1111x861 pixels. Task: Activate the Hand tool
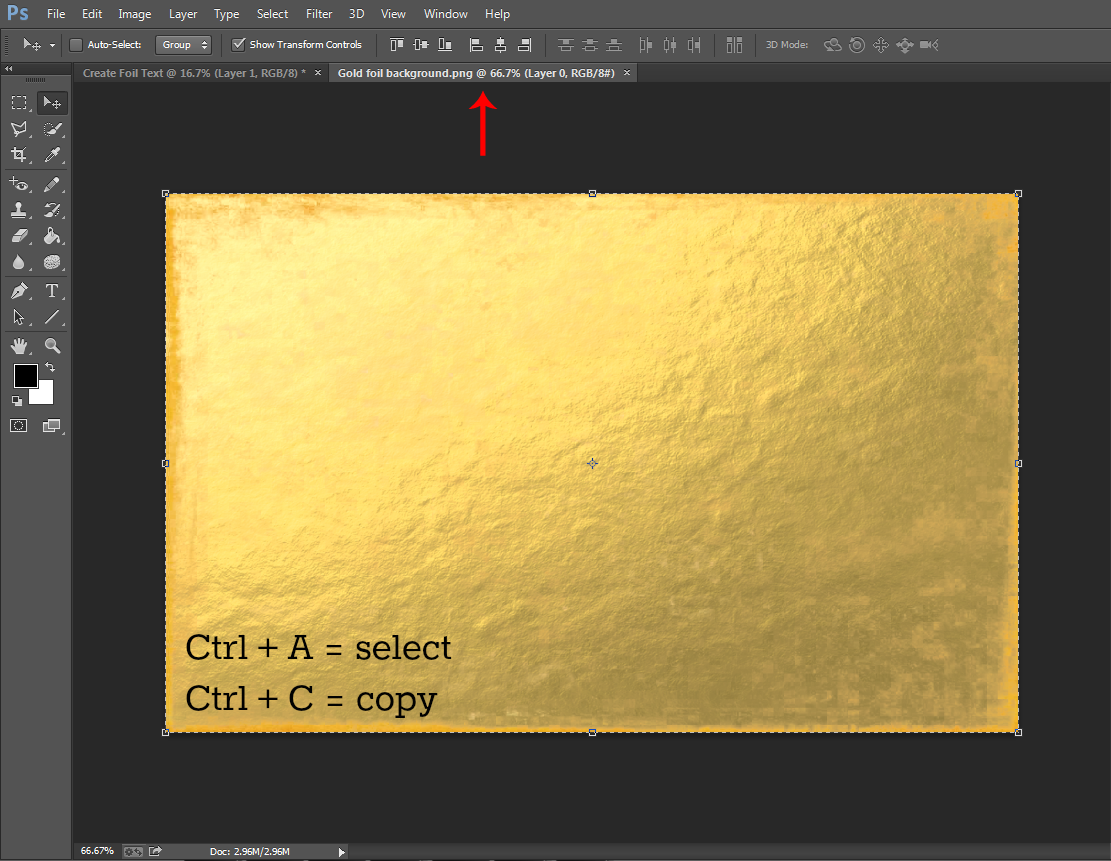click(19, 346)
